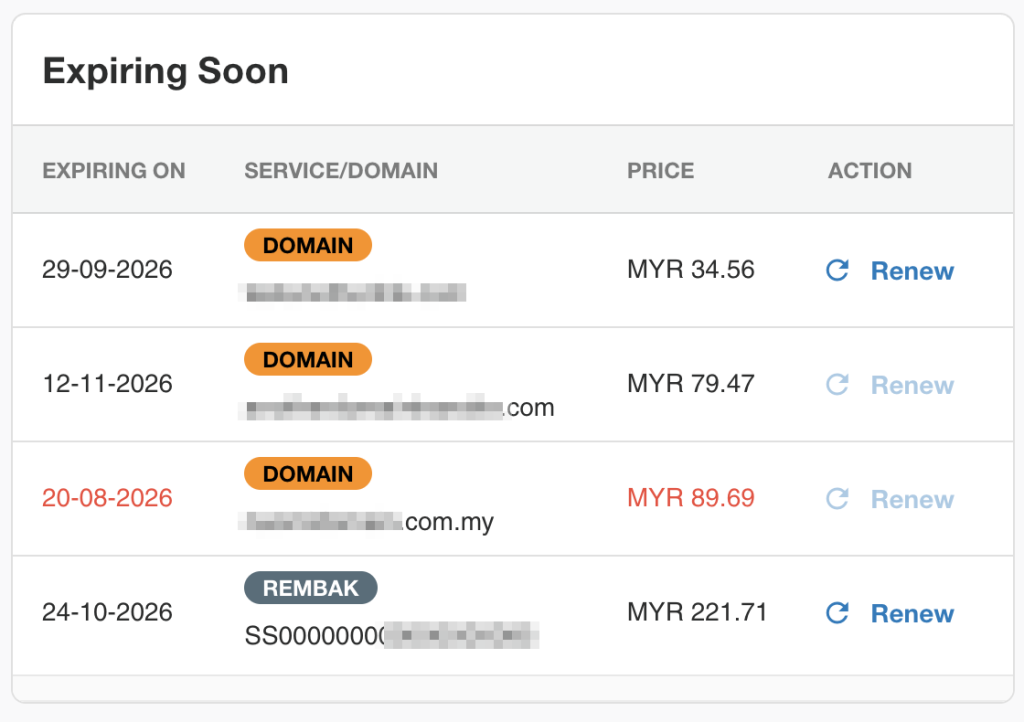The width and height of the screenshot is (1024, 722).
Task: Click the red date 20-08-2026
Action: click(107, 498)
